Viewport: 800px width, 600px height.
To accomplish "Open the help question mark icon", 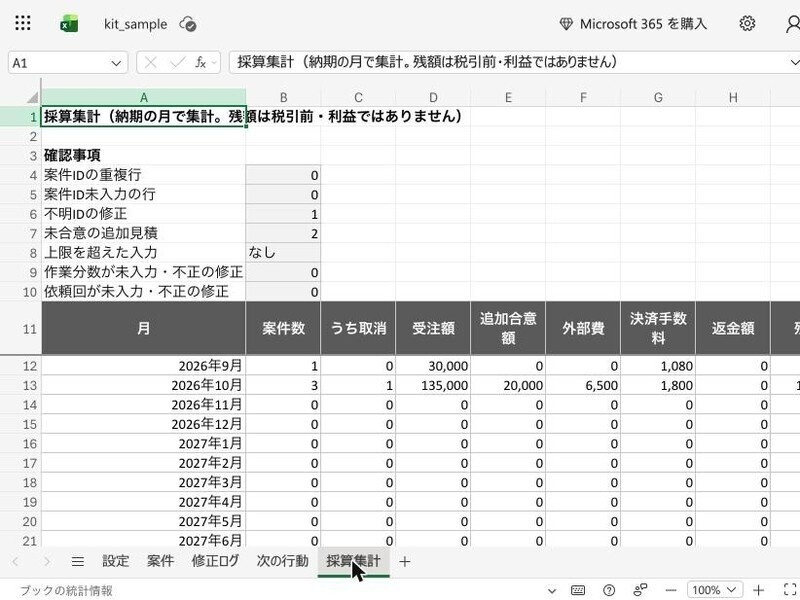I will 609,590.
